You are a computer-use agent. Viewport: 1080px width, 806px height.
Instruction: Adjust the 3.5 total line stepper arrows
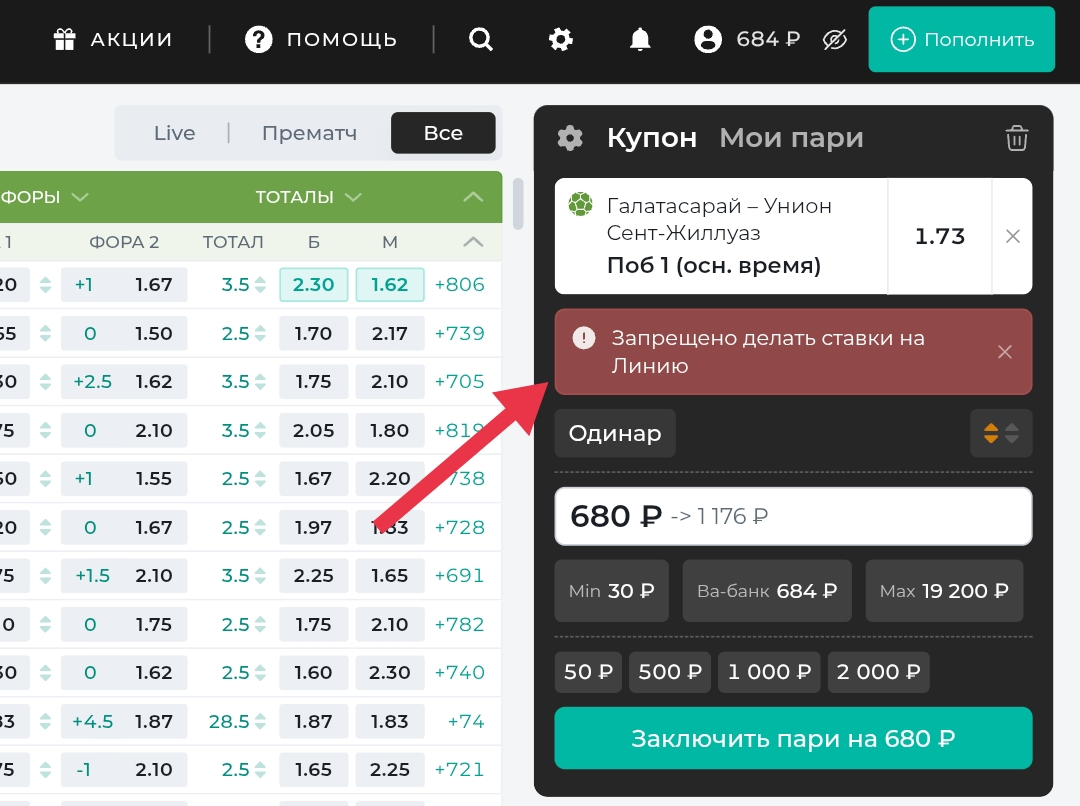[262, 284]
